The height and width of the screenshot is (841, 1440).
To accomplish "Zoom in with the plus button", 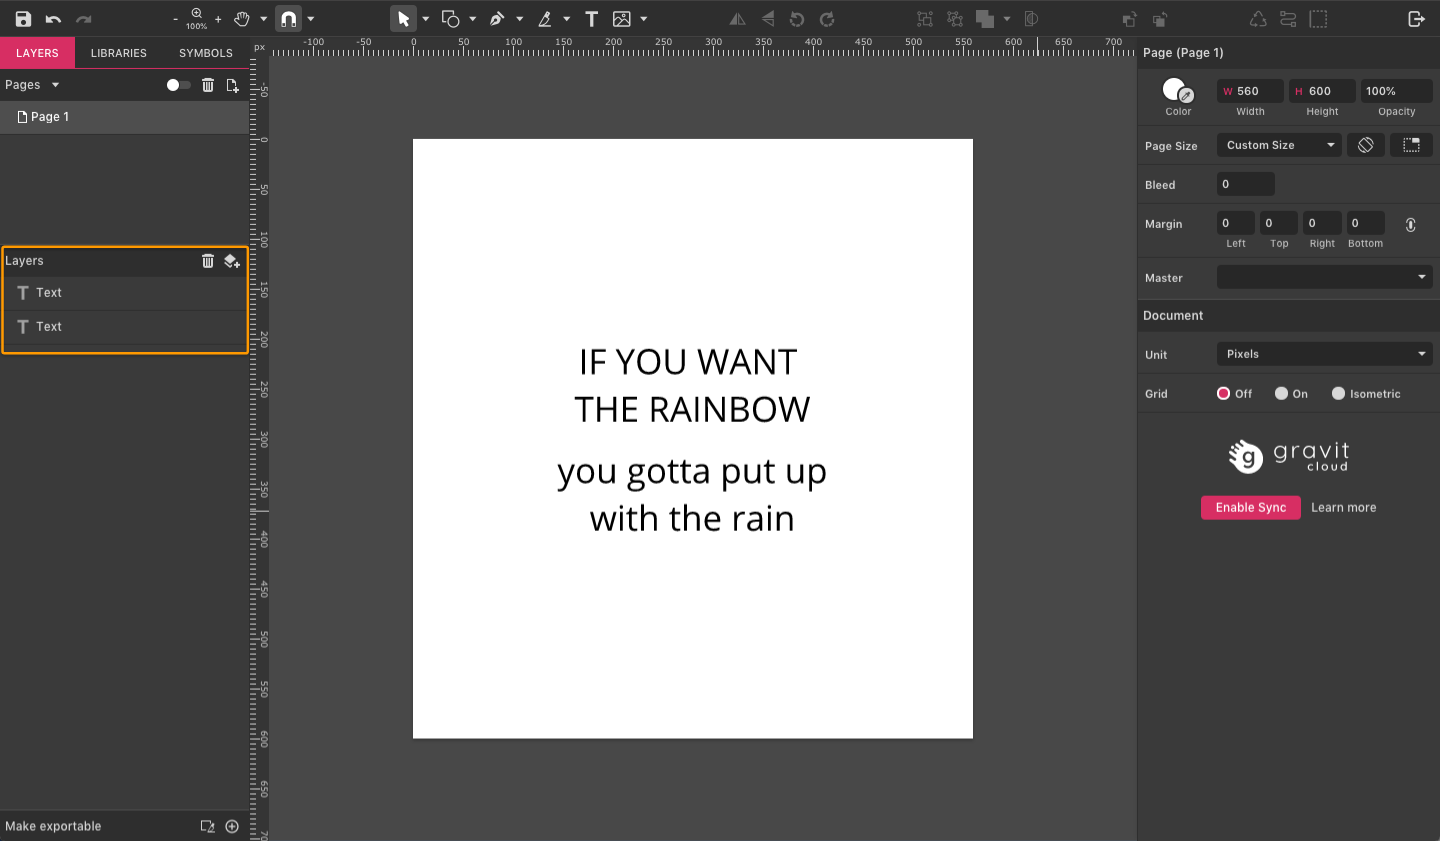I will (218, 19).
